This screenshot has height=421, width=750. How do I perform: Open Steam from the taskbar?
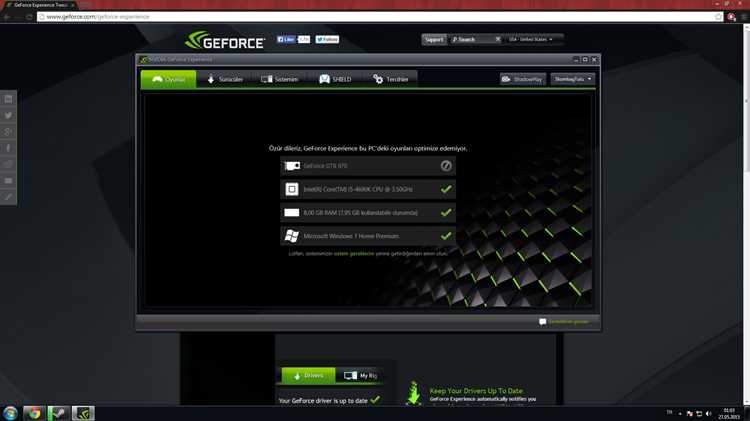pyautogui.click(x=58, y=413)
